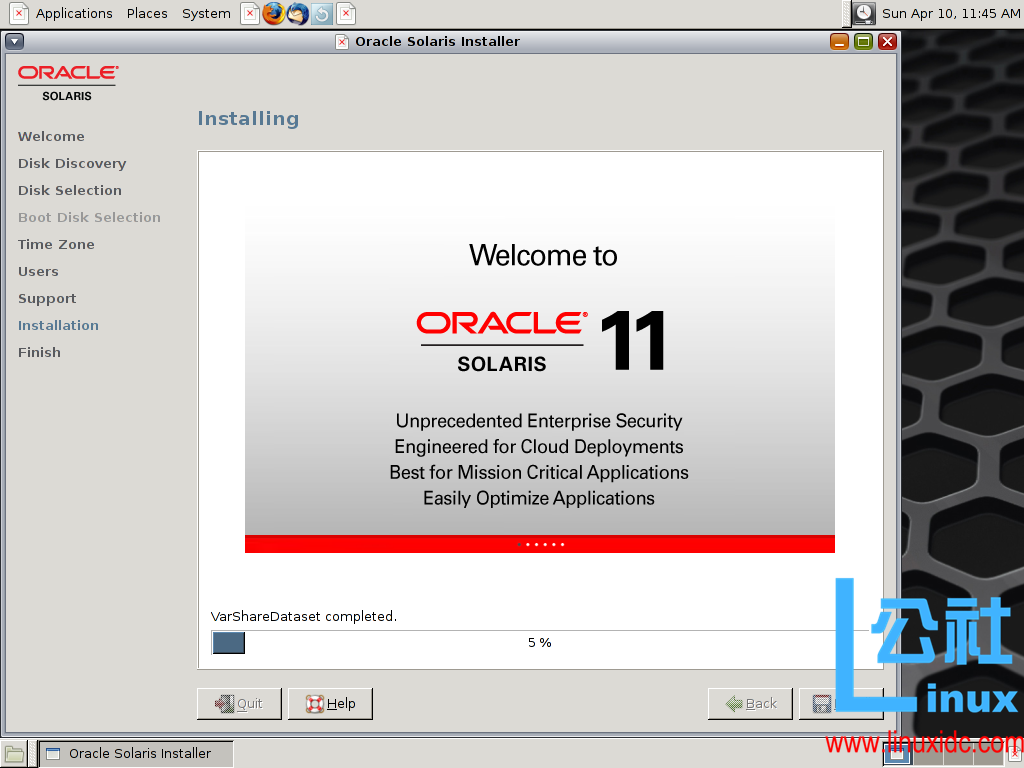Image resolution: width=1024 pixels, height=768 pixels.
Task: Click the "Welcome" step in the sidebar
Action: [x=51, y=136]
